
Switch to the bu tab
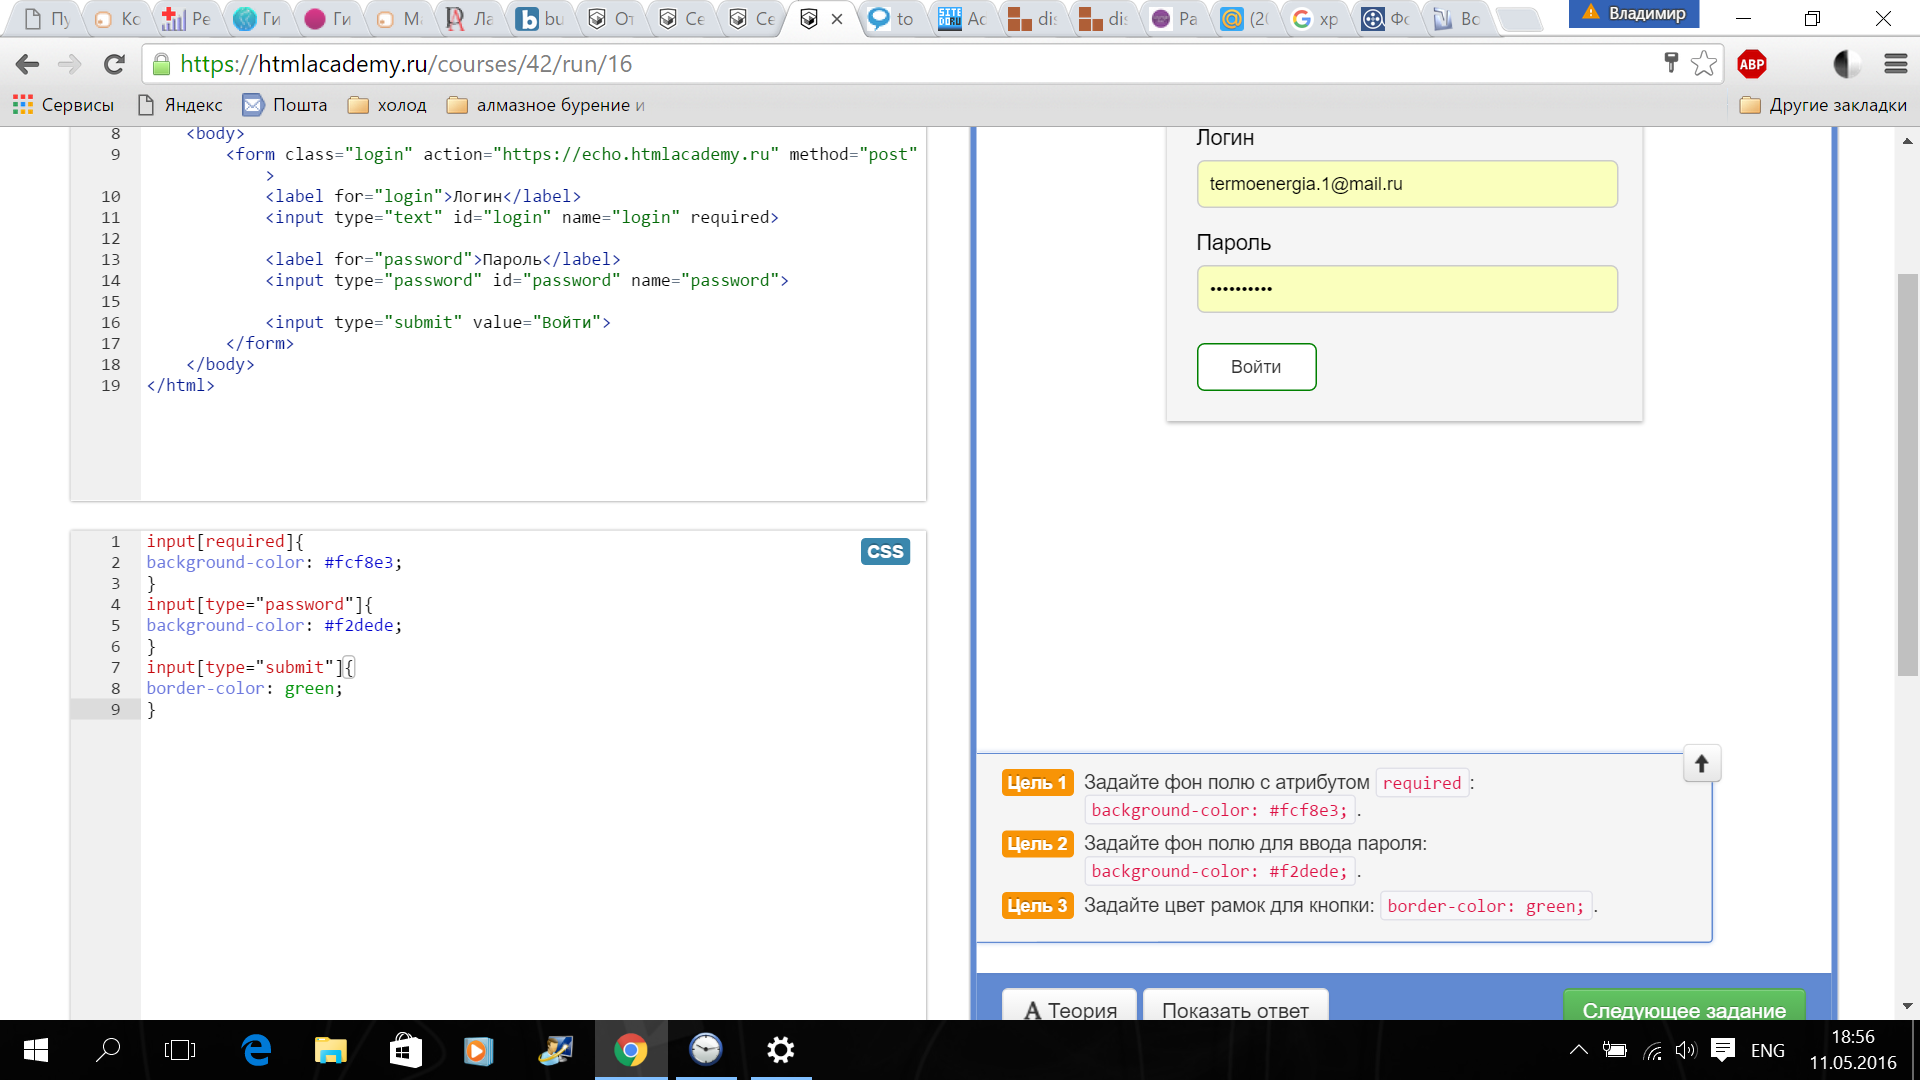(541, 19)
